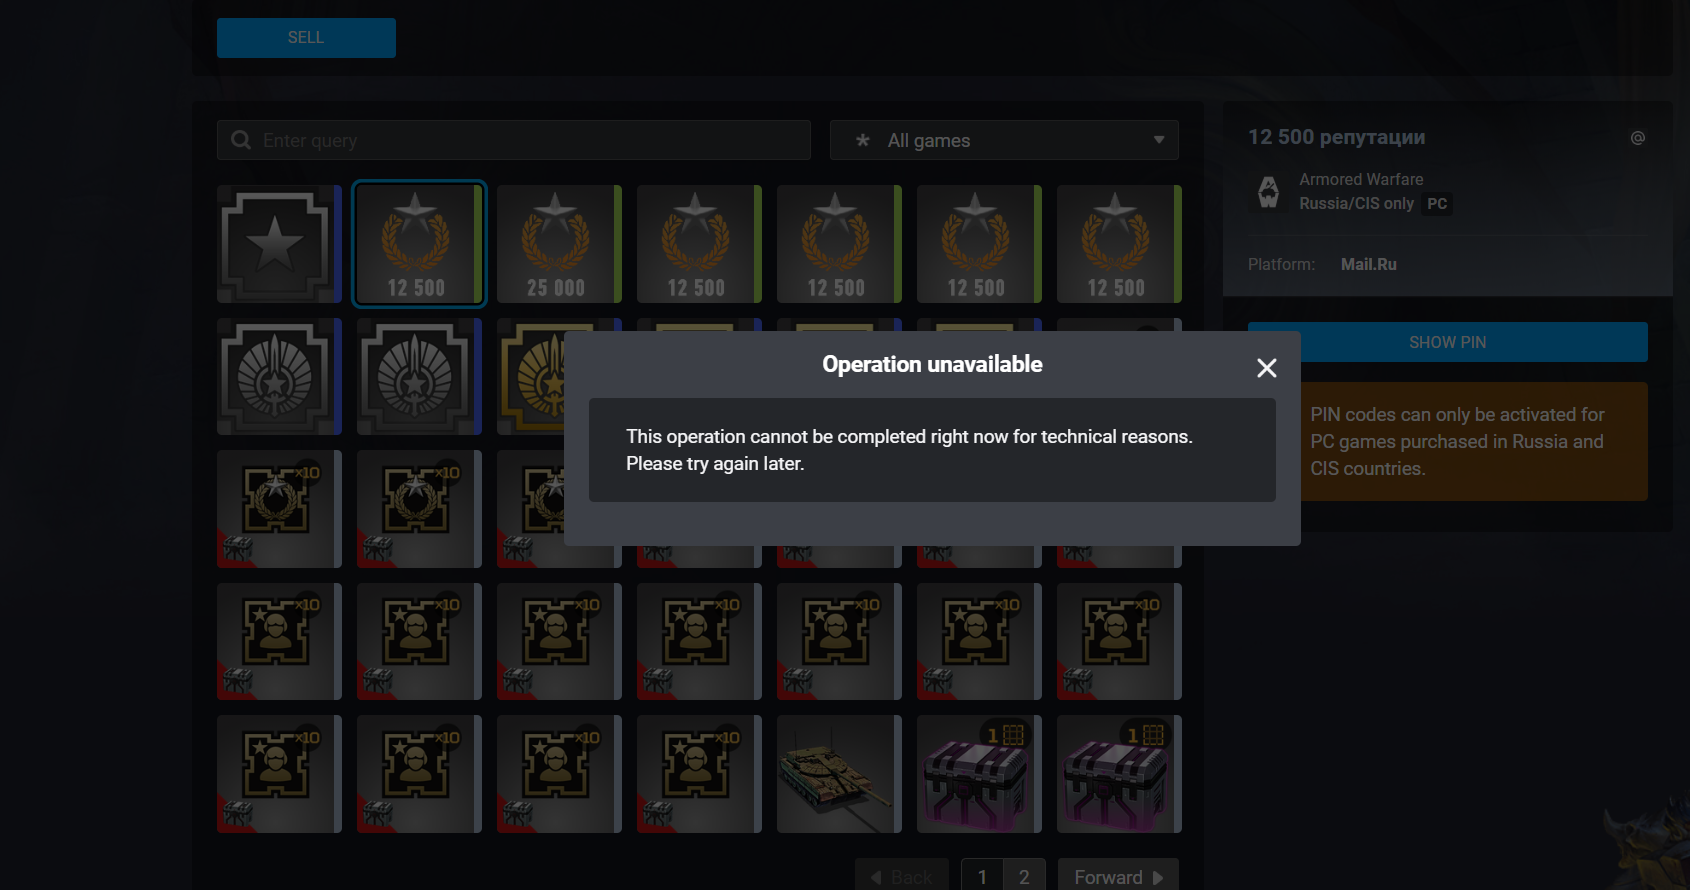
Task: Click the Enter query search field
Action: point(513,140)
